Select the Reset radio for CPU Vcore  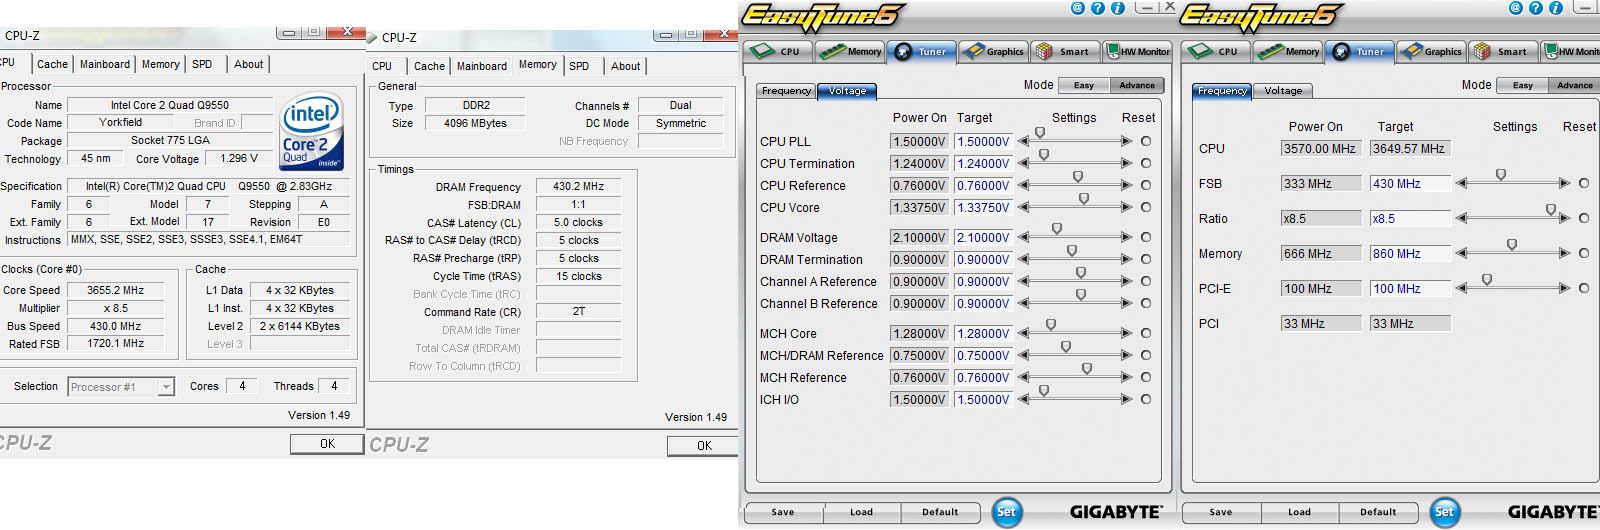(x=1146, y=208)
